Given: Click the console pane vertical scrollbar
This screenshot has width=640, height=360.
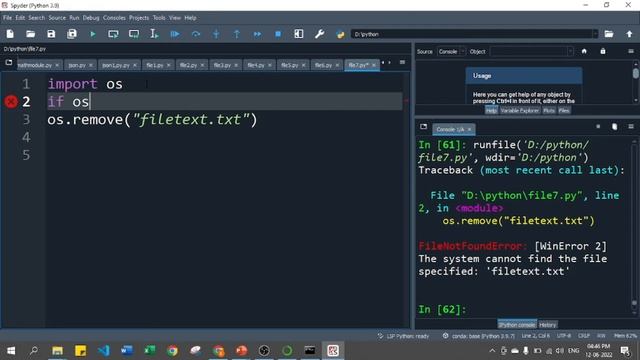Looking at the screenshot, I should (634, 227).
